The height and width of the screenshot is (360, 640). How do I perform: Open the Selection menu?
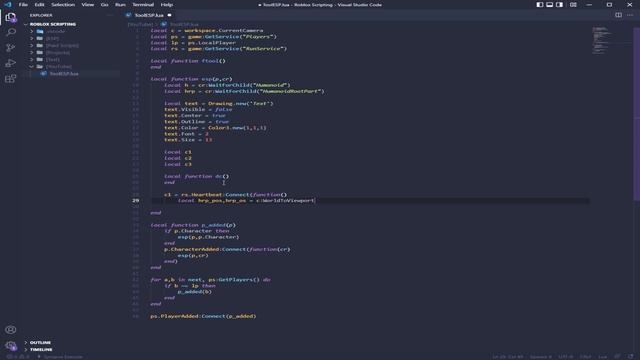[63, 4]
